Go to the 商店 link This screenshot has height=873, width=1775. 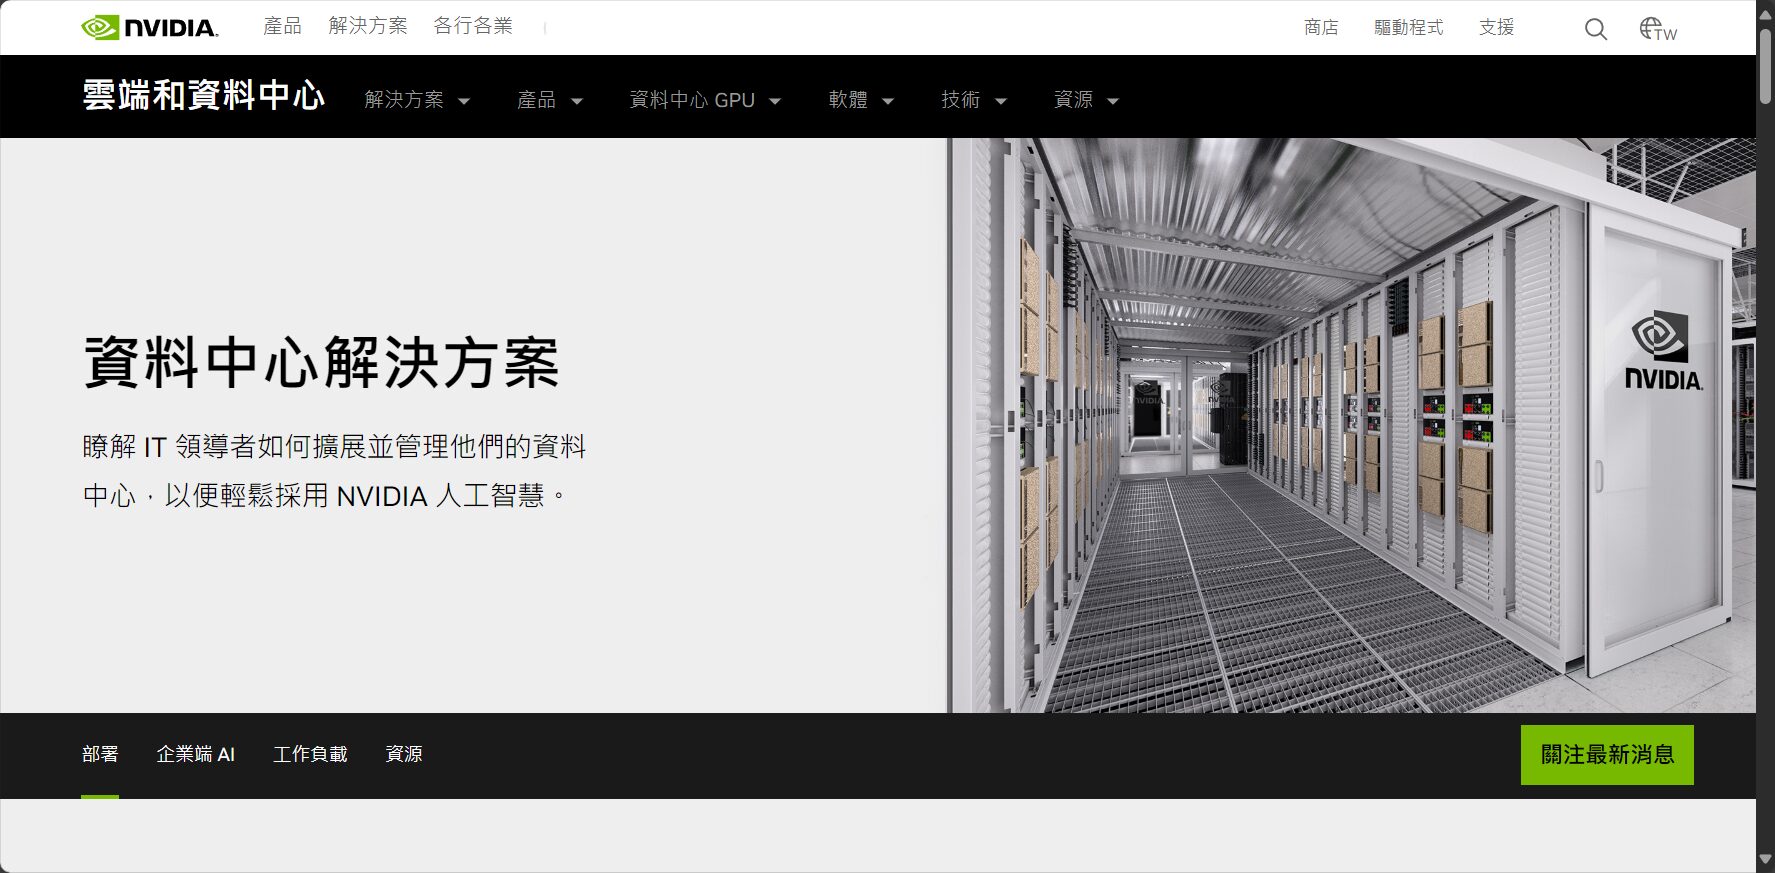click(x=1321, y=27)
